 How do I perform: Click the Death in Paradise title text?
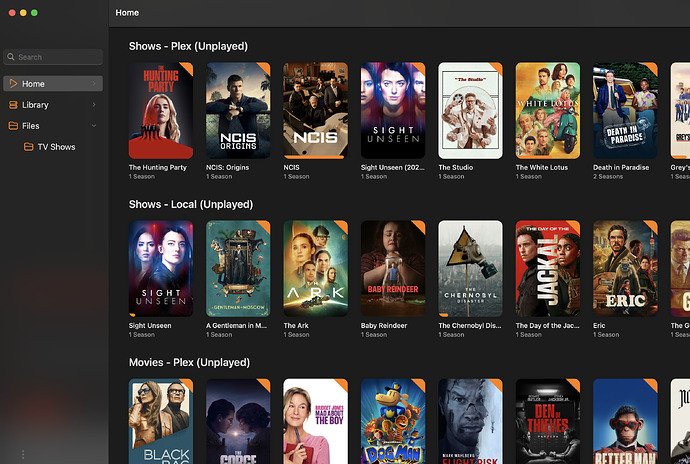coord(621,167)
